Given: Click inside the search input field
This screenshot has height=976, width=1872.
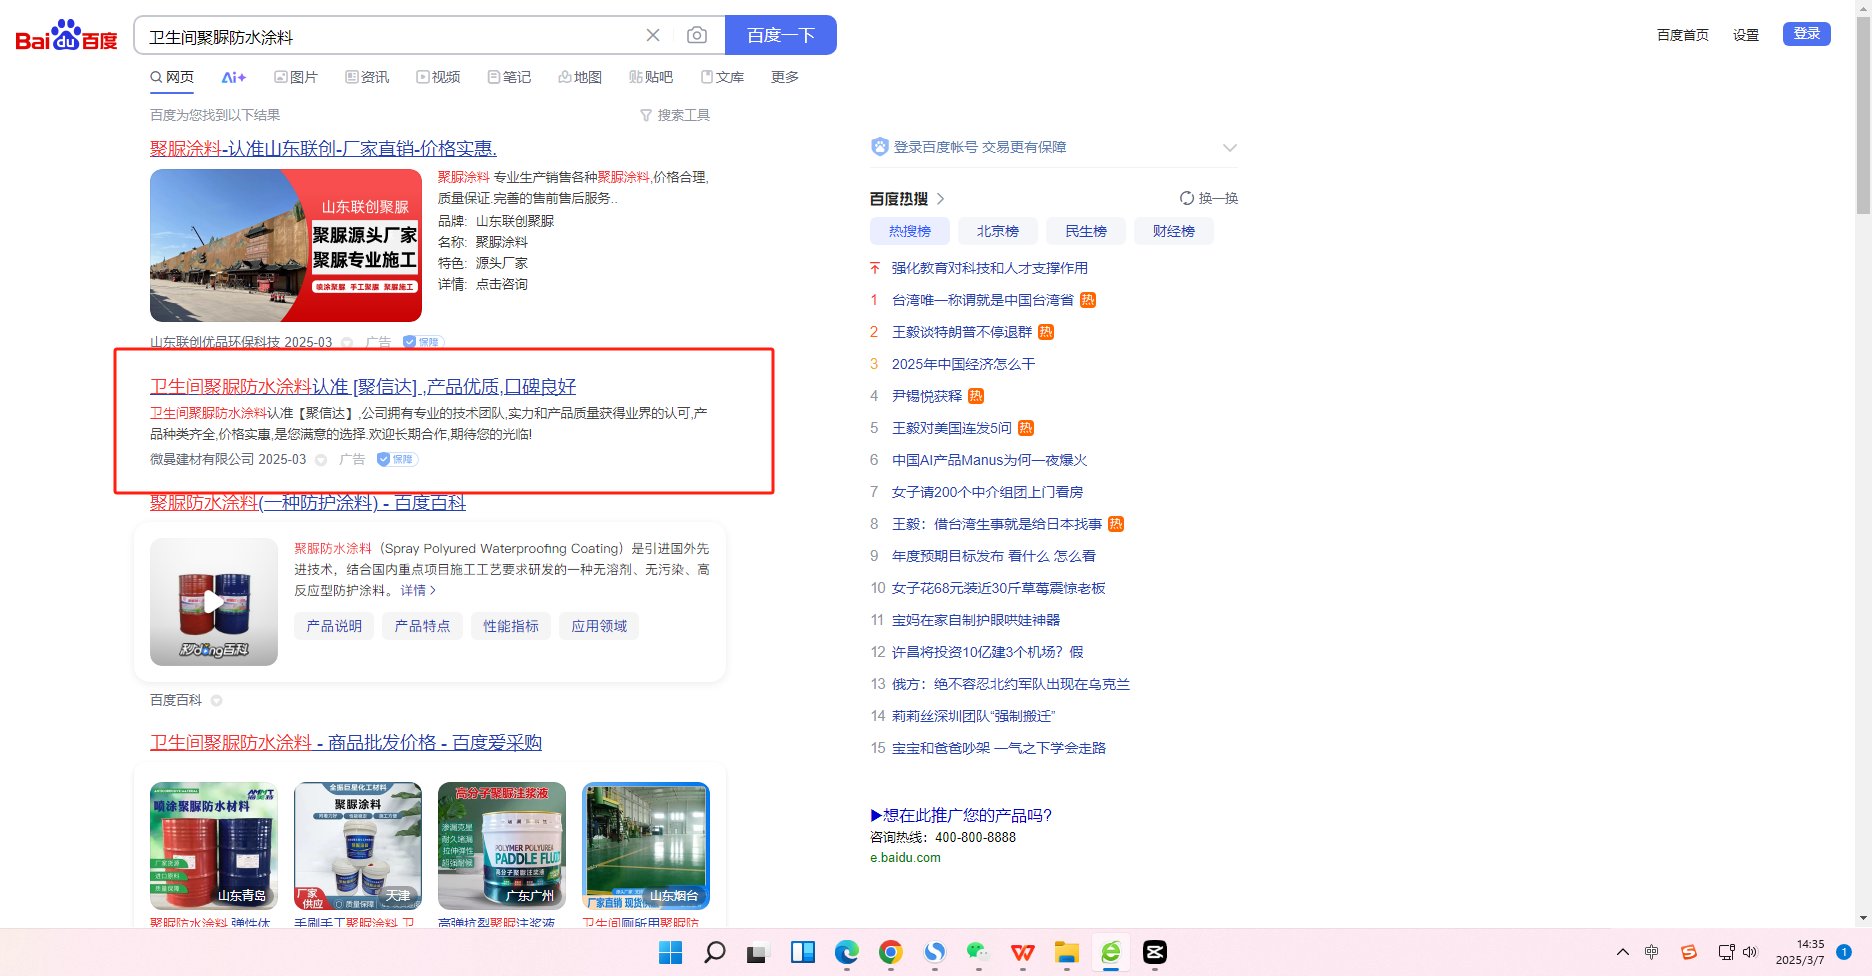Looking at the screenshot, I should pos(390,37).
